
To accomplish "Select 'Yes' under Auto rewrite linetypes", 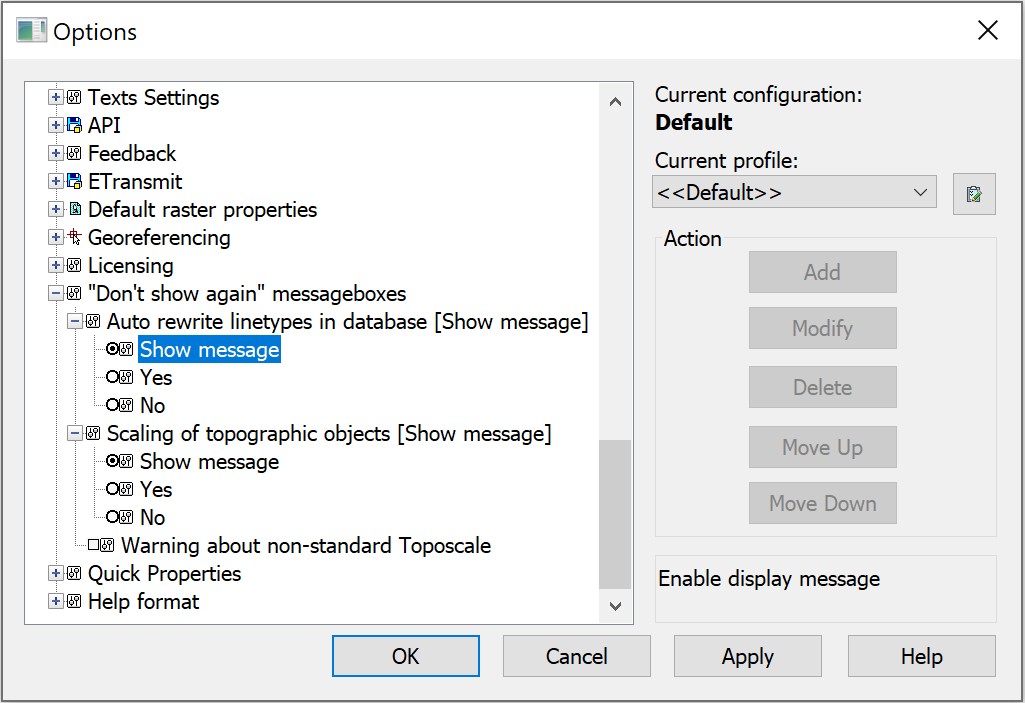I will tap(112, 378).
